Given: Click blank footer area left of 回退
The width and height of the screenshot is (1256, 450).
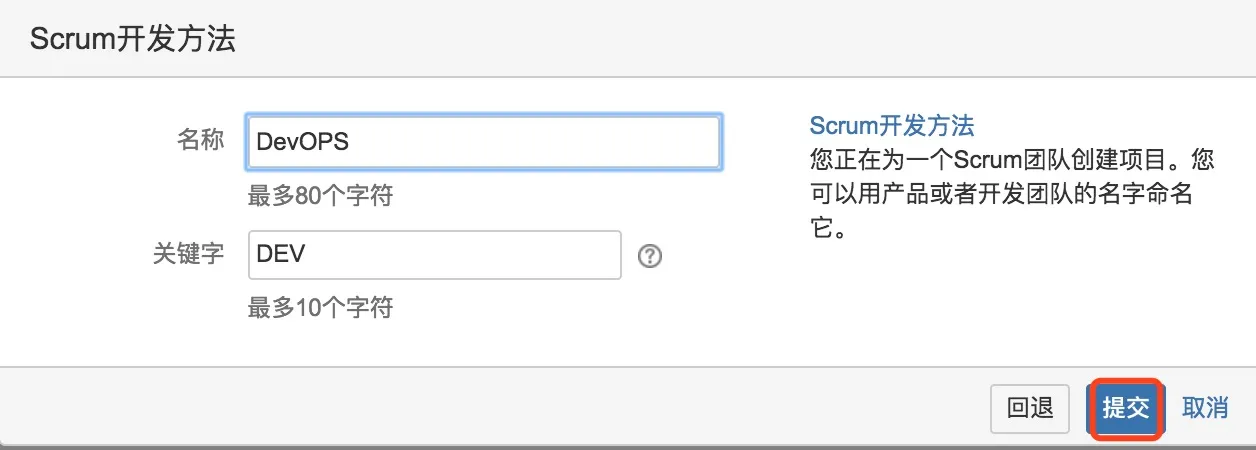Looking at the screenshot, I should [500, 408].
